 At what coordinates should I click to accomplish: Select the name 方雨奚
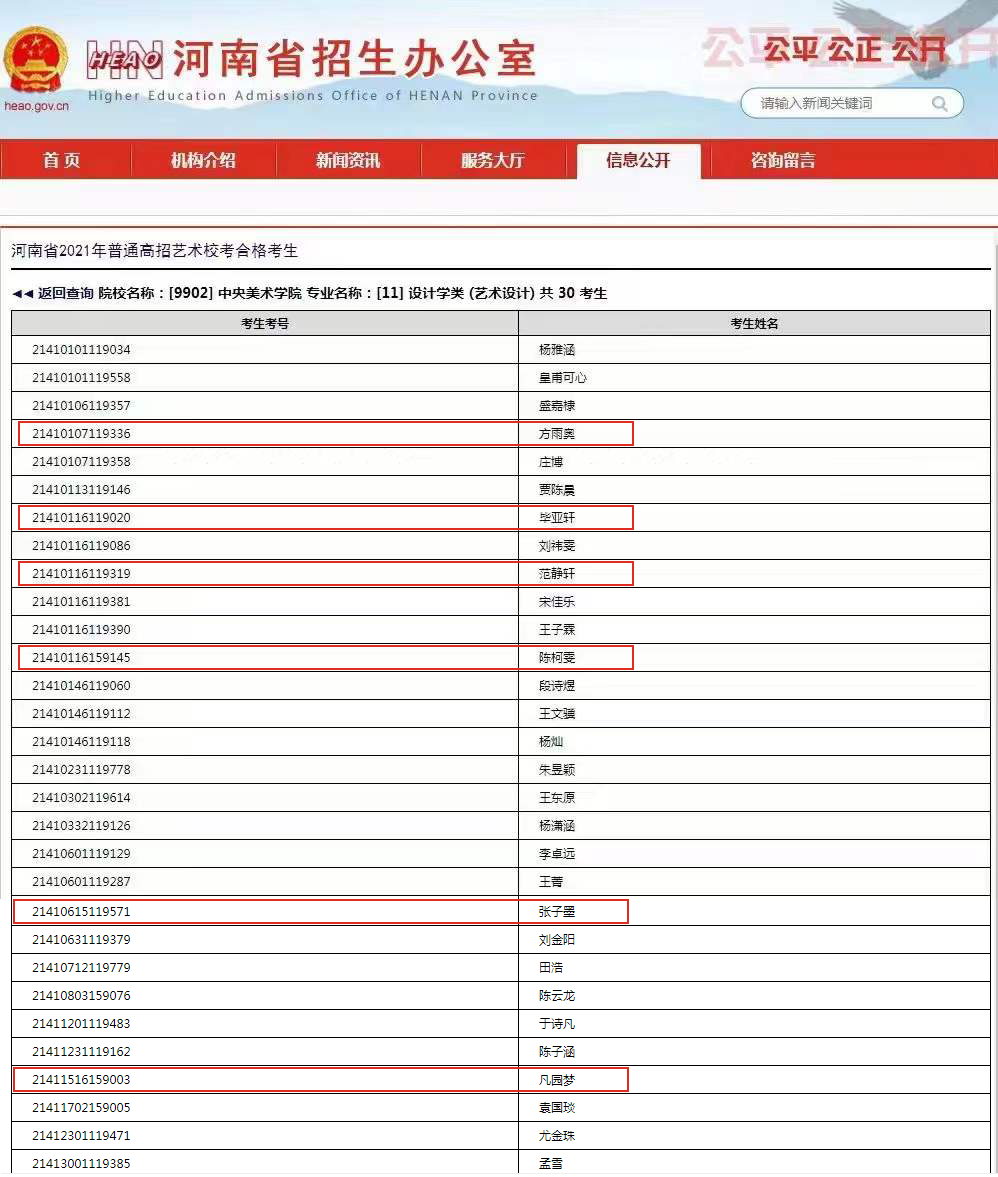tap(557, 434)
